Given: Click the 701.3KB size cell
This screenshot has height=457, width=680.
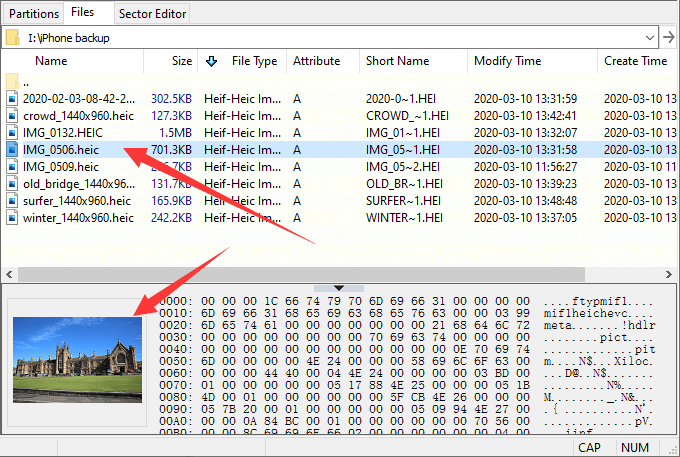Looking at the screenshot, I should (x=171, y=150).
